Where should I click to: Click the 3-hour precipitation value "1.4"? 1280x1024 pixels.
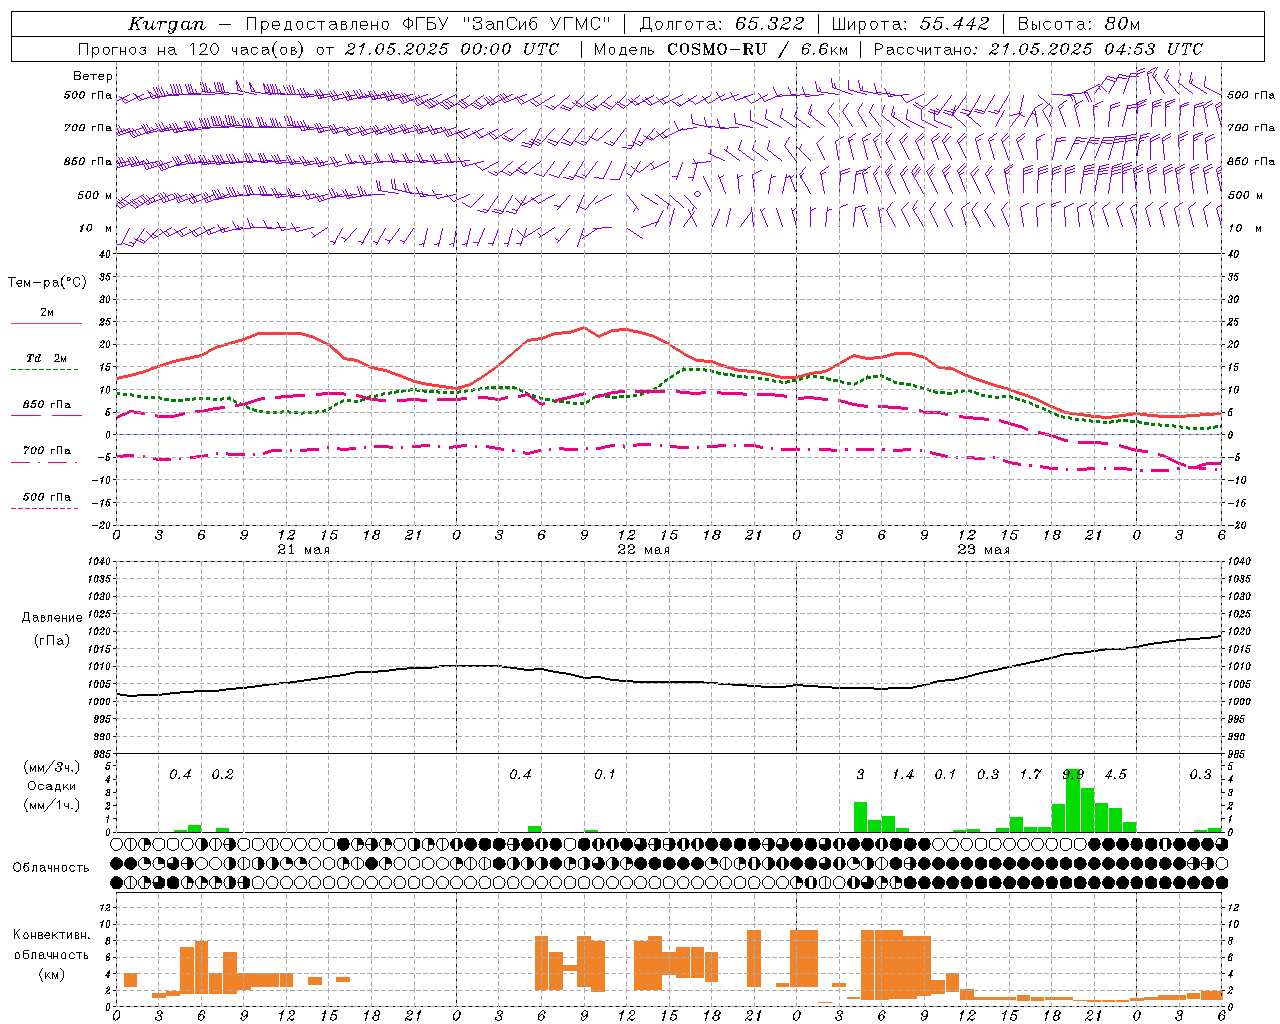(903, 775)
